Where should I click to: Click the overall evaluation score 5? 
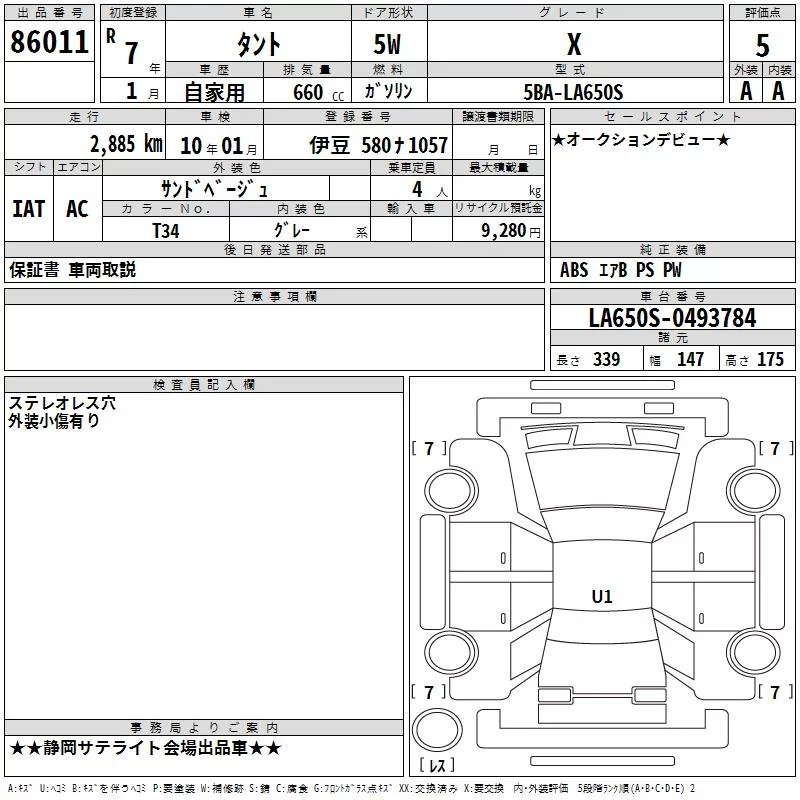(x=763, y=45)
